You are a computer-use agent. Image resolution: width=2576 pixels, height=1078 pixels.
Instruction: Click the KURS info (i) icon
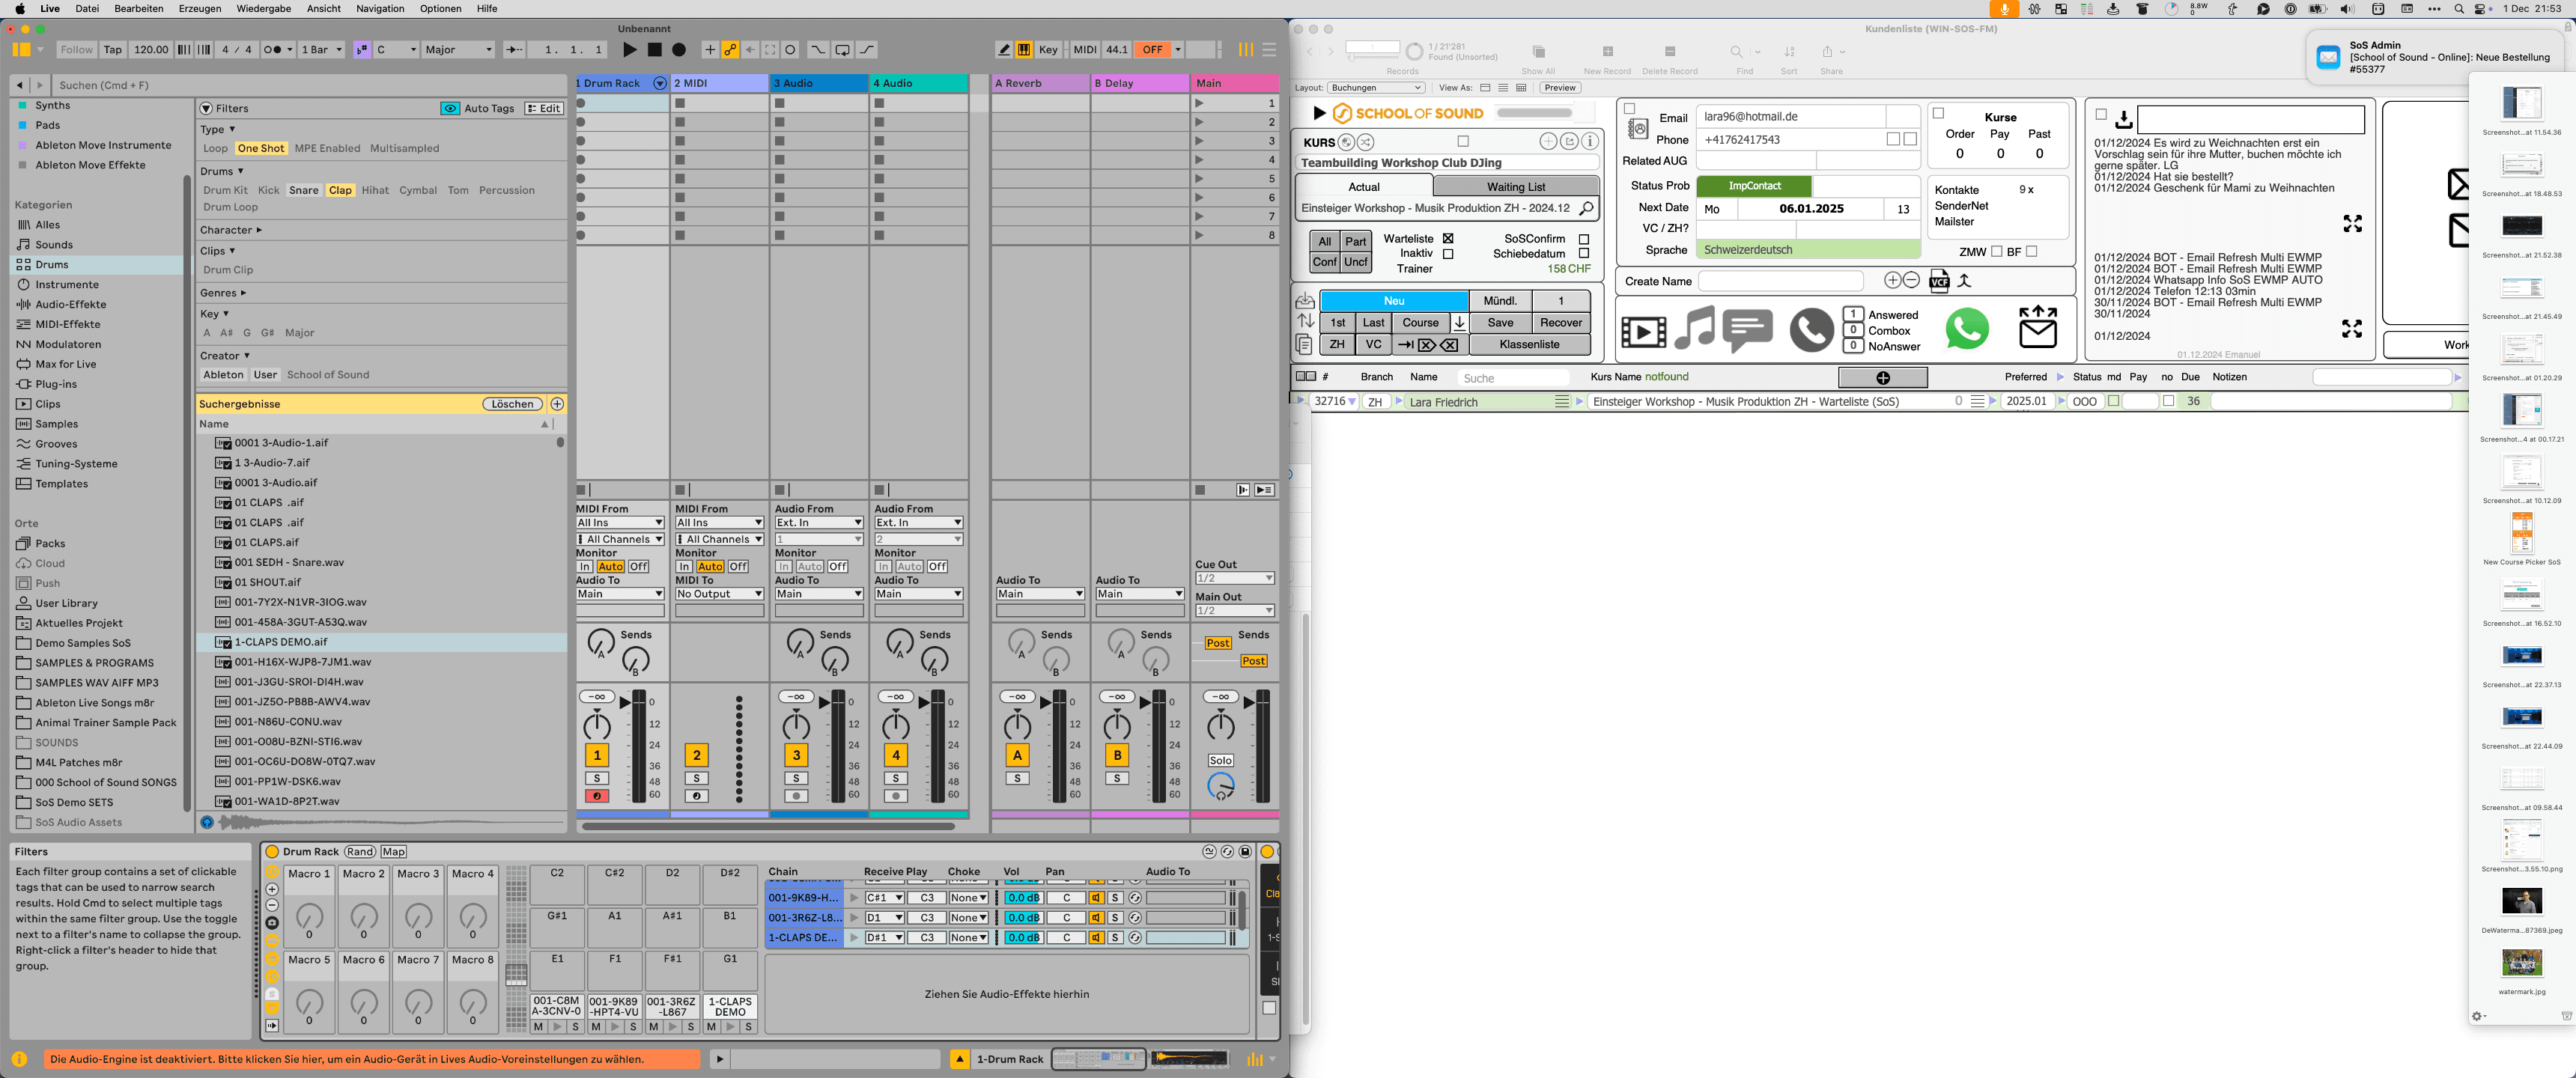[x=1590, y=141]
